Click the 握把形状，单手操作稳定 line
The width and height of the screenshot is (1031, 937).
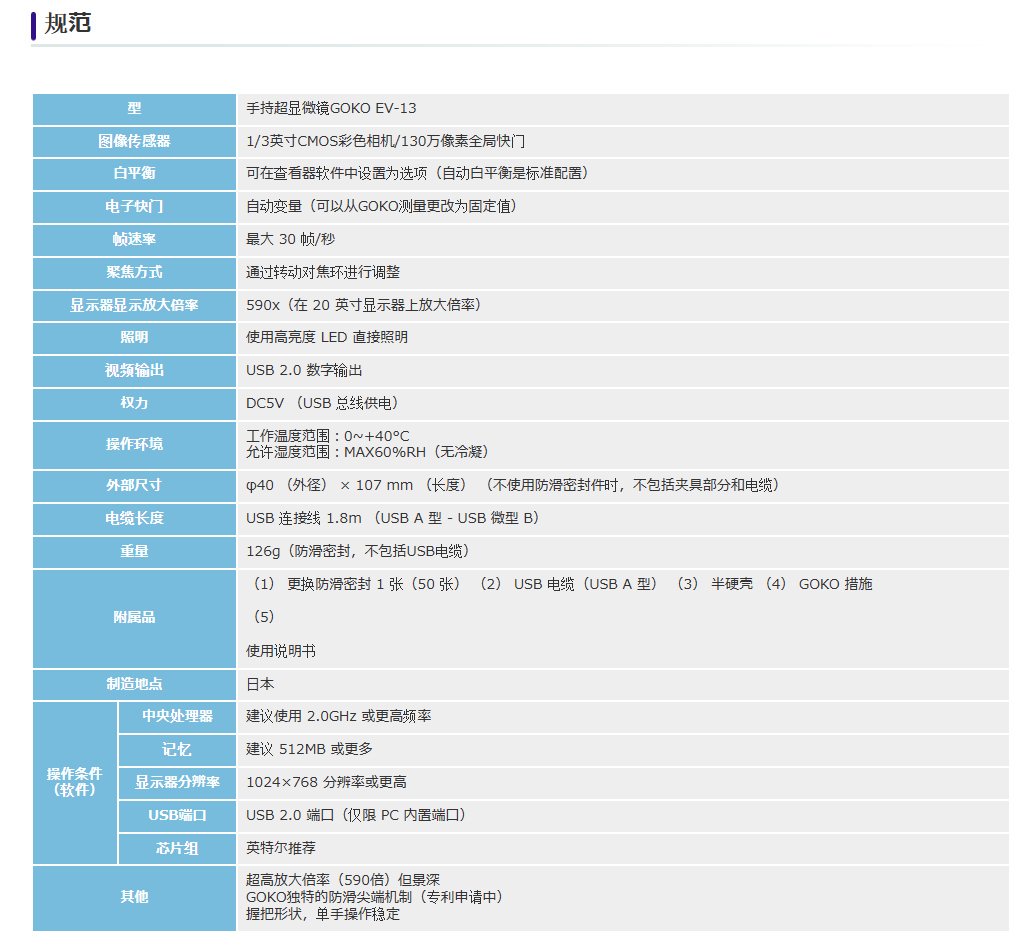coord(323,914)
